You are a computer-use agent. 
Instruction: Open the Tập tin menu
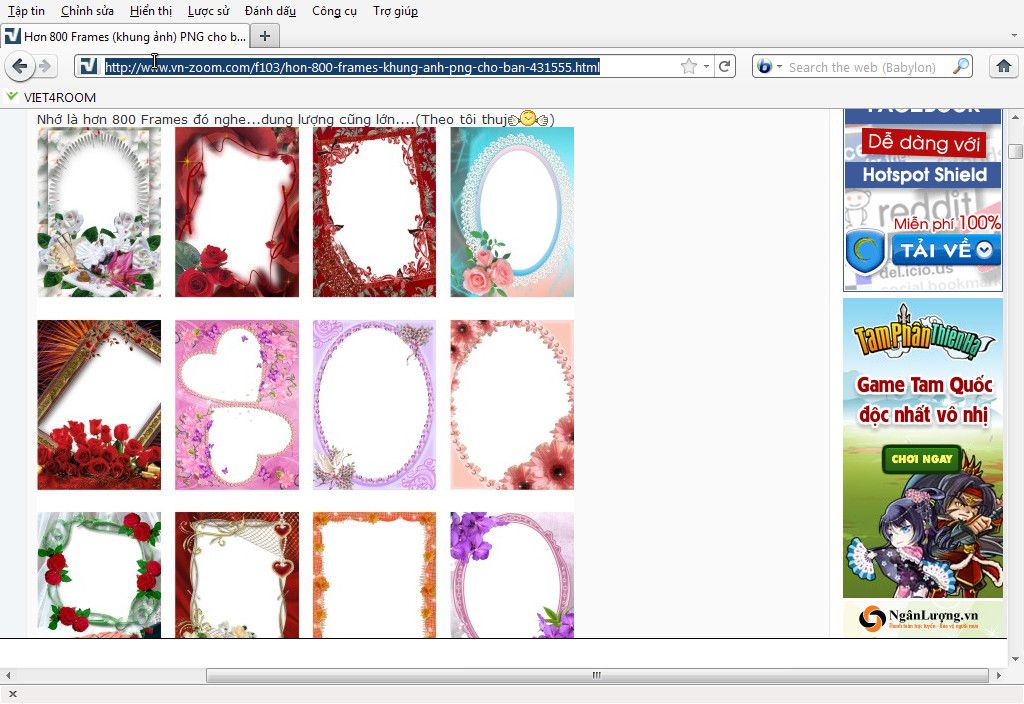(26, 11)
